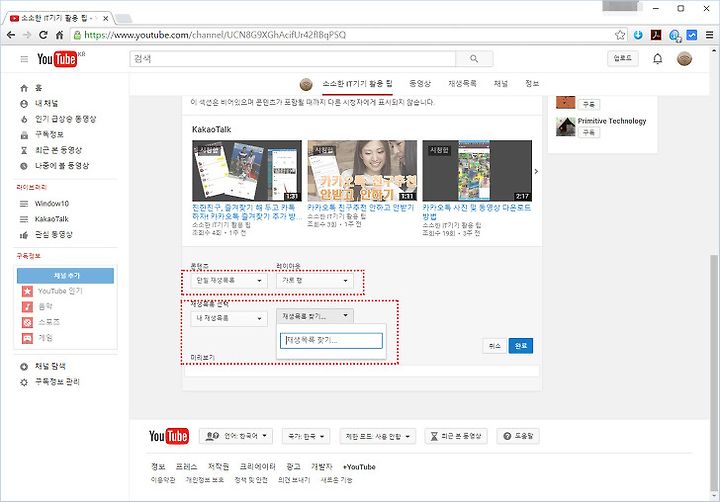Open the content type dropdown
This screenshot has height=502, width=720.
pos(229,281)
